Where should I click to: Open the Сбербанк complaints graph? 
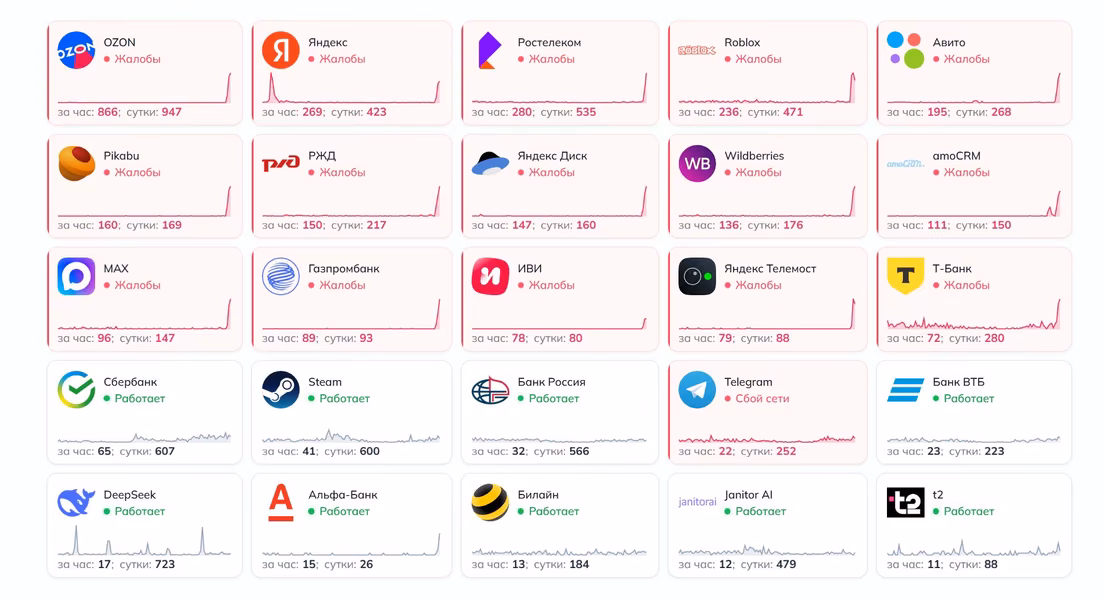pos(144,435)
